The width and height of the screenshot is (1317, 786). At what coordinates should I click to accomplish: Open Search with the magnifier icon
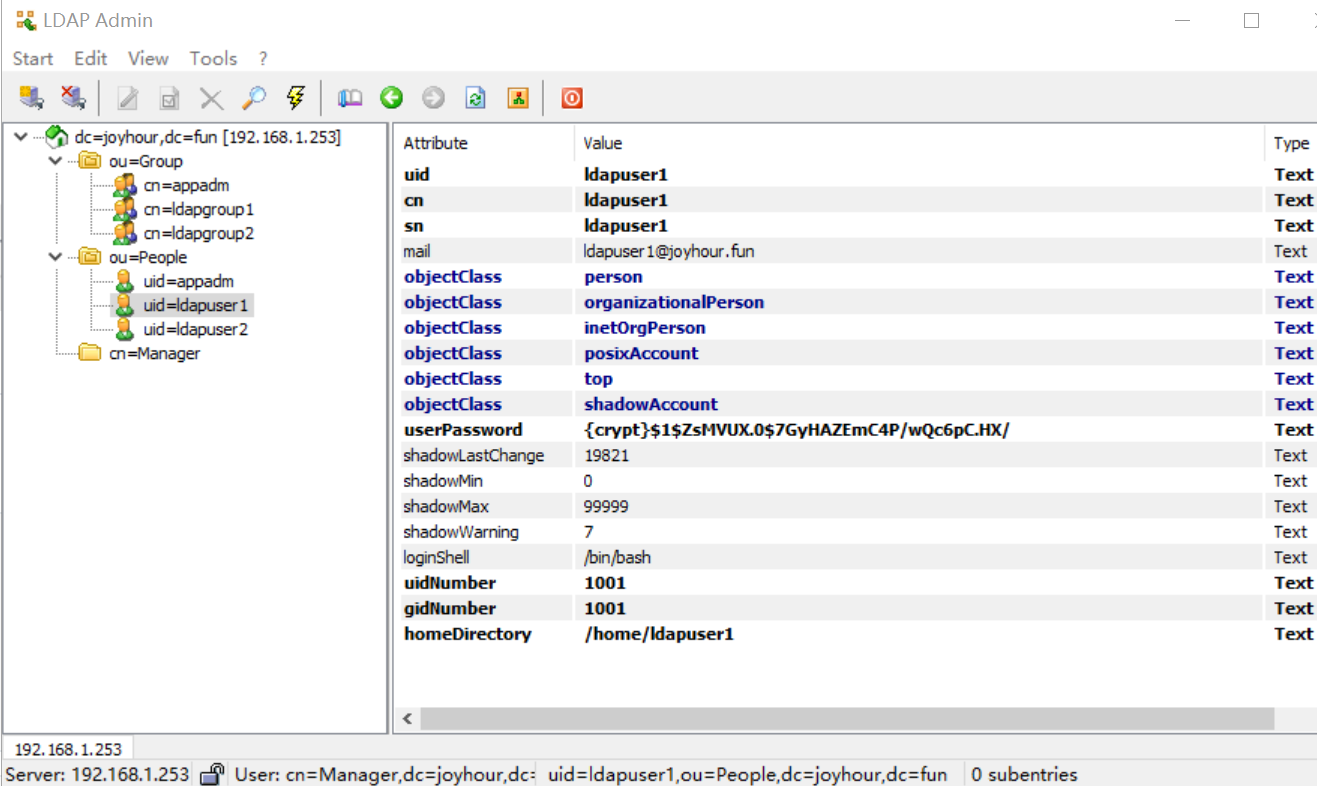click(x=254, y=97)
